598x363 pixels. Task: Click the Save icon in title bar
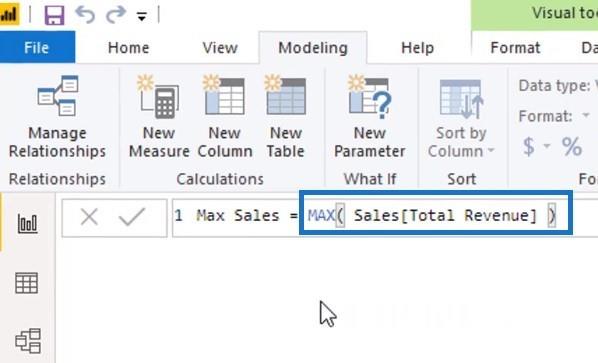click(55, 15)
